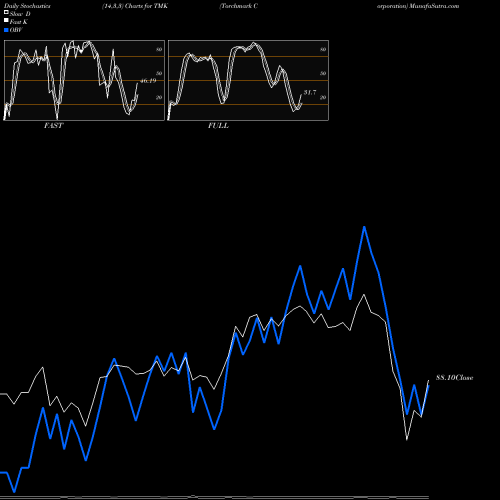Click the FULL chart label
Viewport: 500px width, 500px height.
pos(218,126)
